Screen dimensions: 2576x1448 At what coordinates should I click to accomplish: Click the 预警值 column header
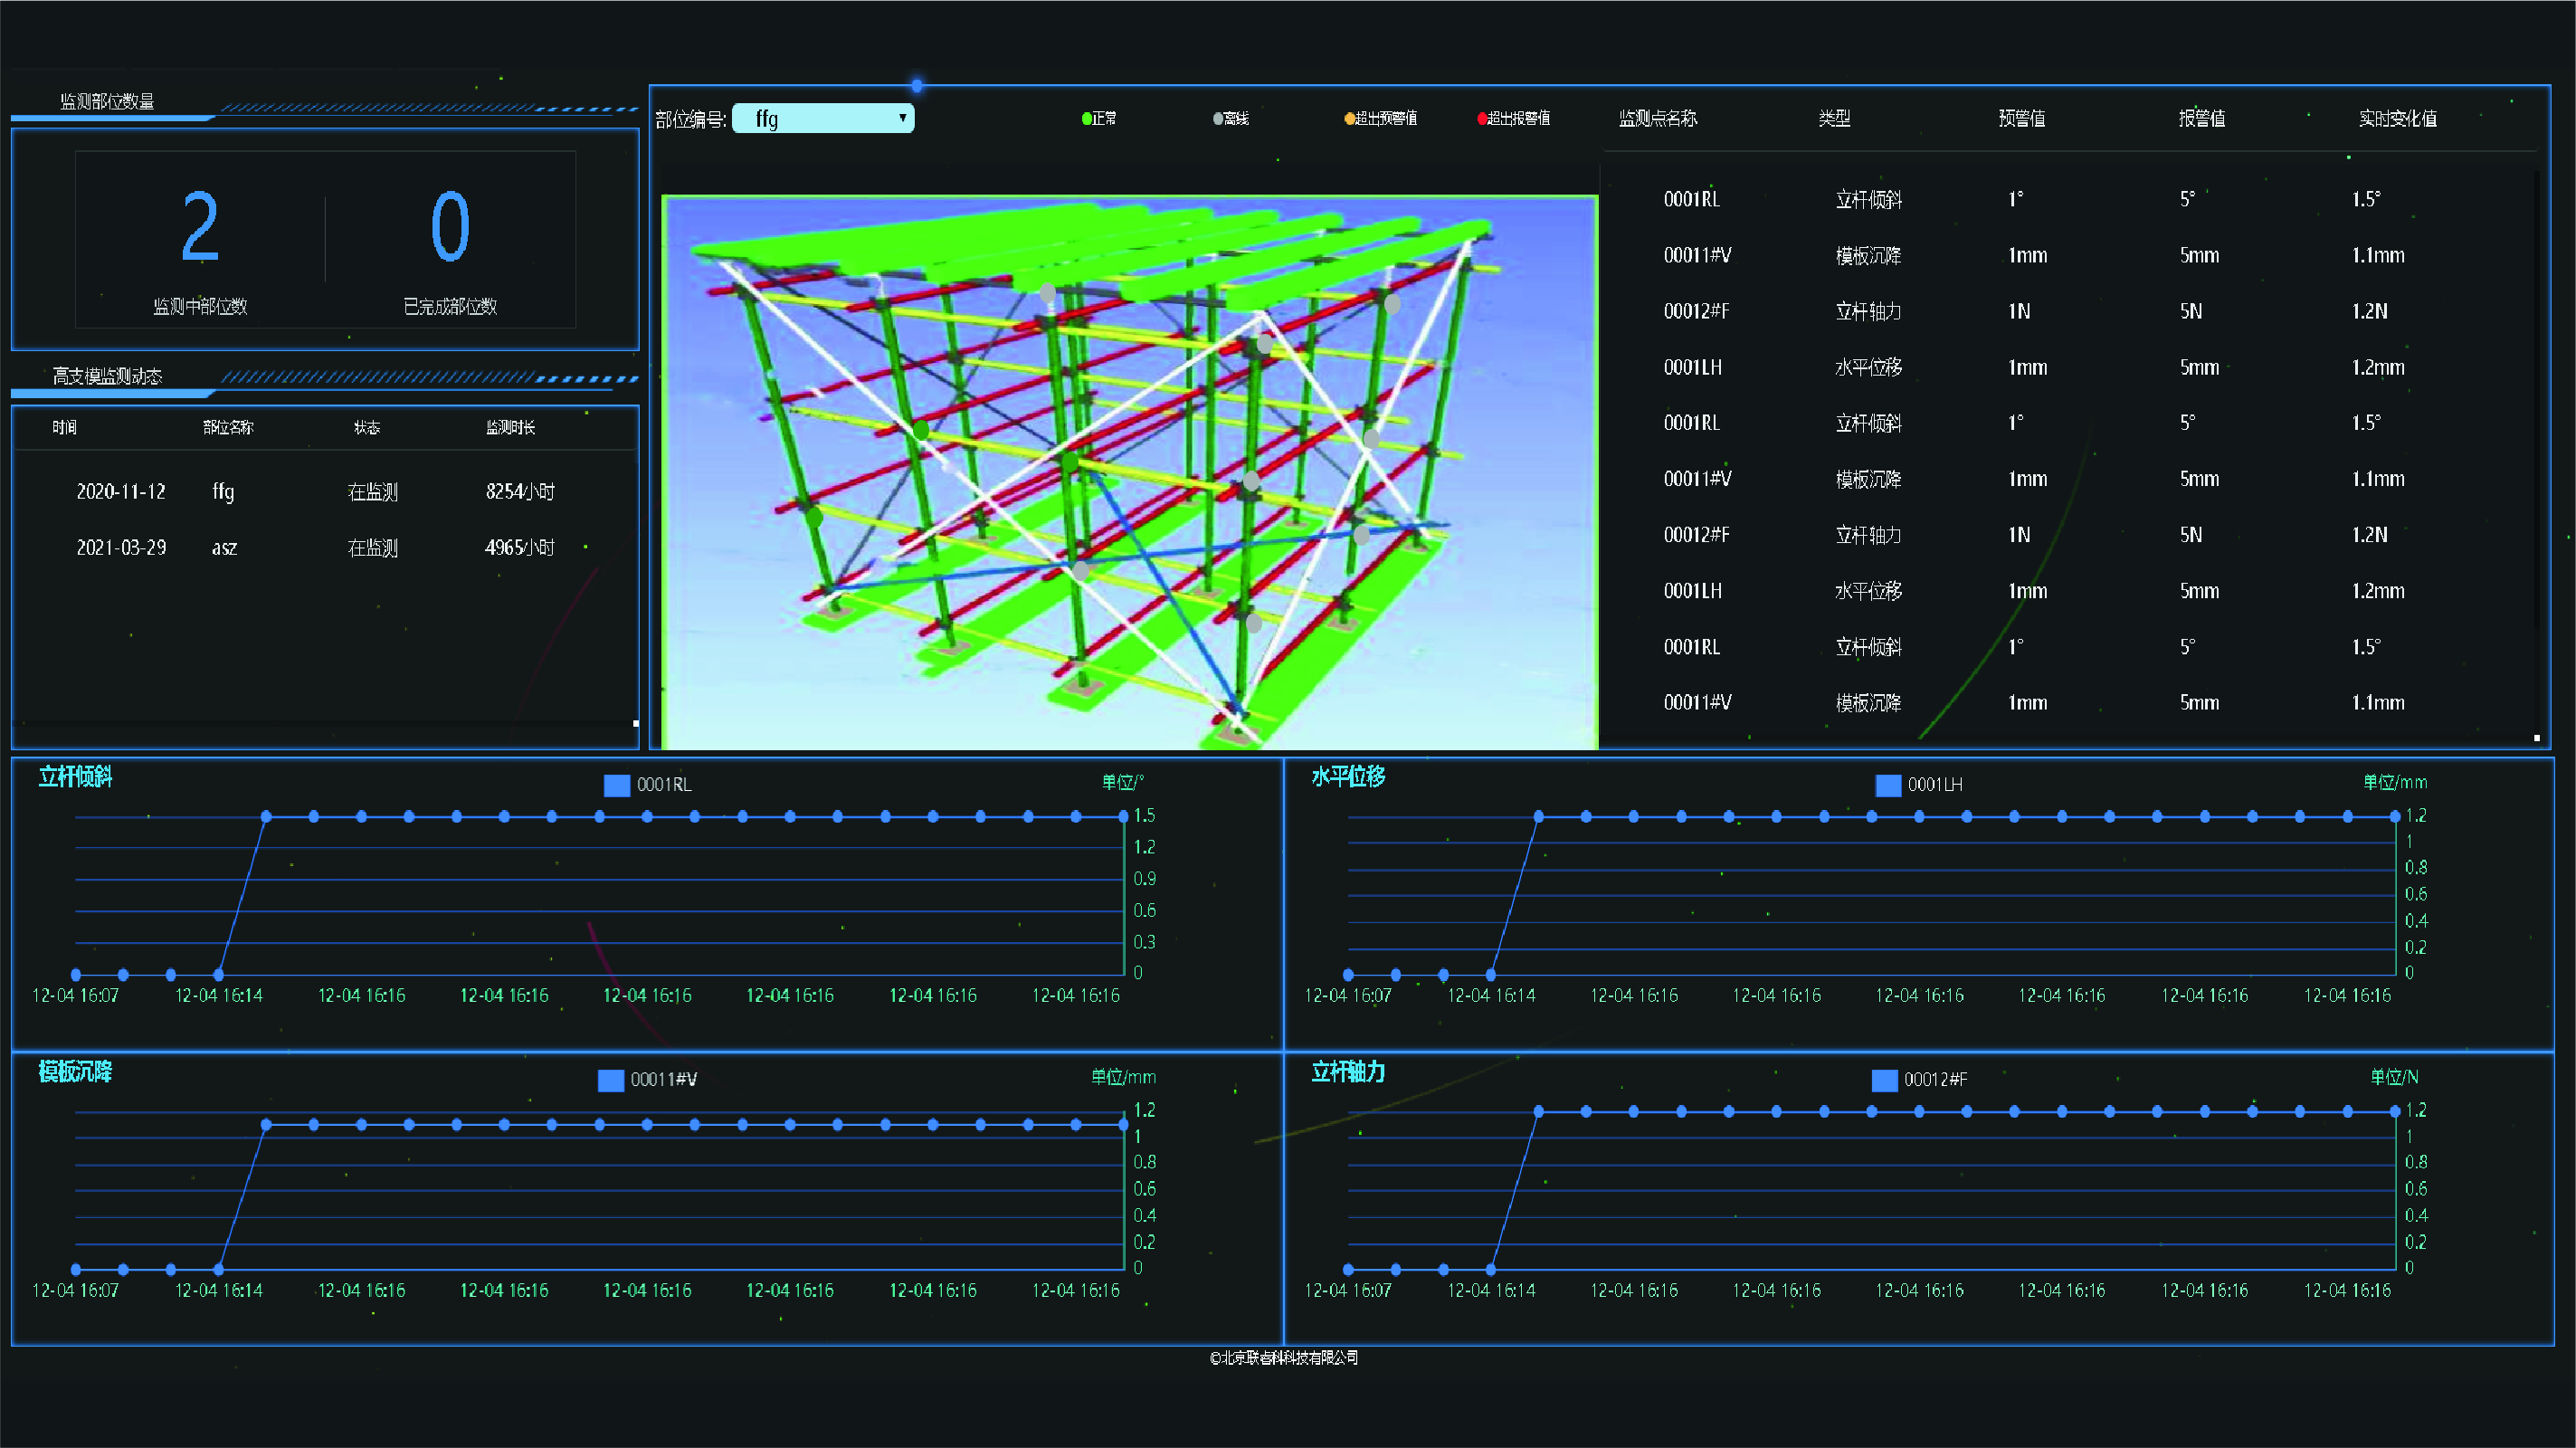(2022, 118)
